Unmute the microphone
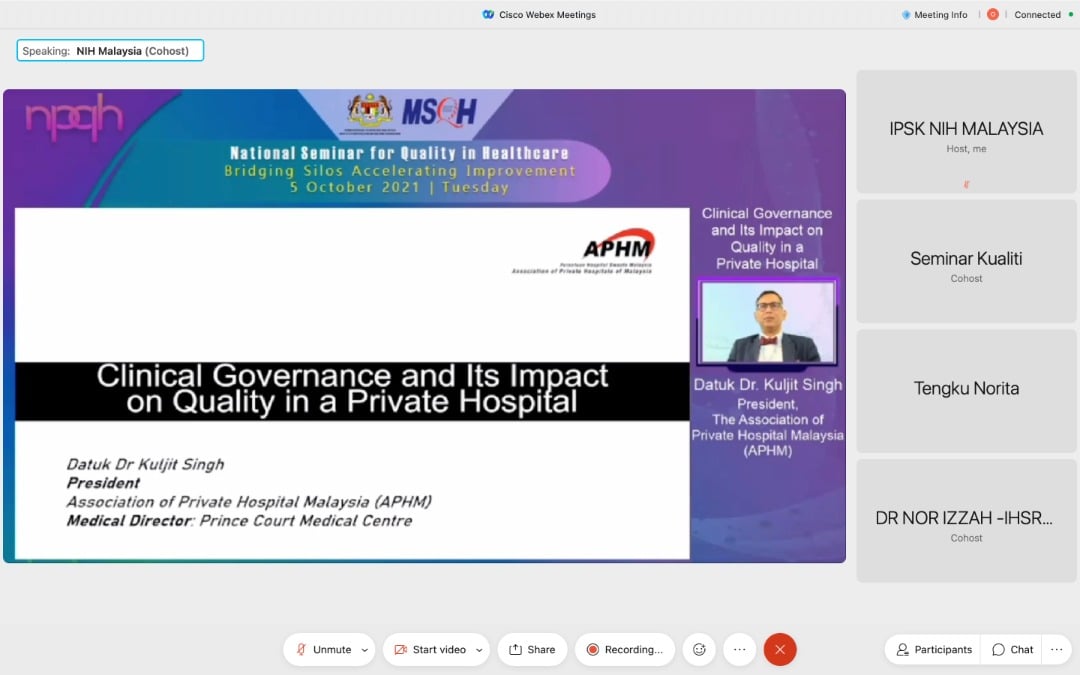Image resolution: width=1080 pixels, height=675 pixels. click(322, 649)
